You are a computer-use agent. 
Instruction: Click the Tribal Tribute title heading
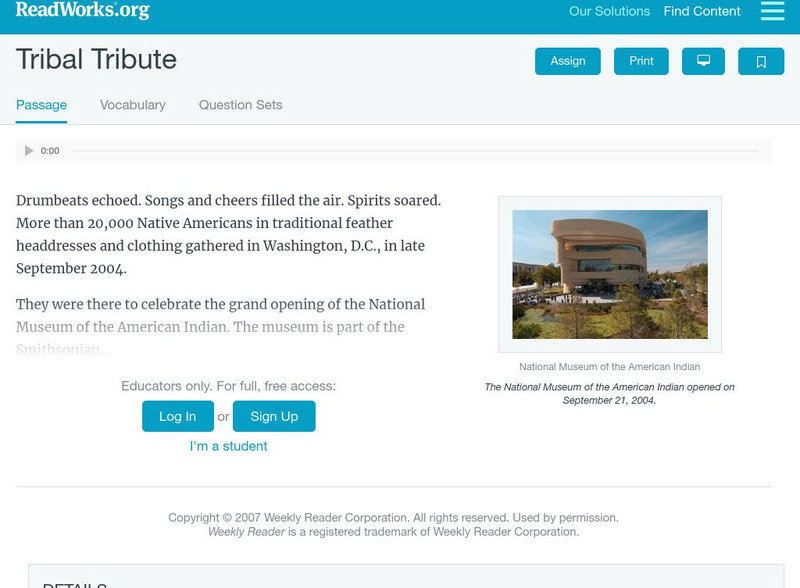(x=97, y=60)
